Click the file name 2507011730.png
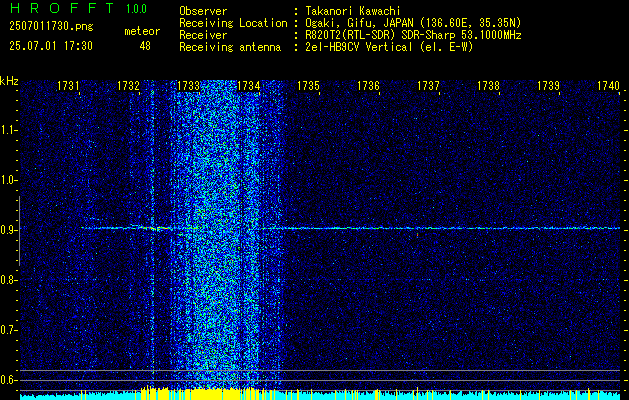This screenshot has height=400, width=629. (51, 27)
